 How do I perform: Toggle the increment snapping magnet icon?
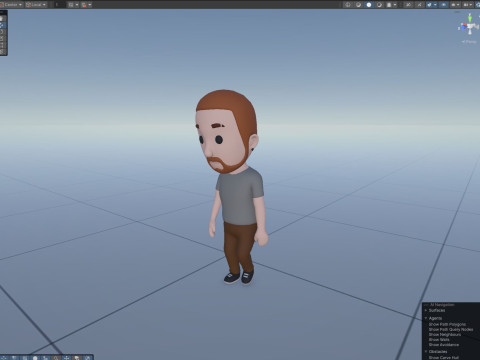point(84,5)
